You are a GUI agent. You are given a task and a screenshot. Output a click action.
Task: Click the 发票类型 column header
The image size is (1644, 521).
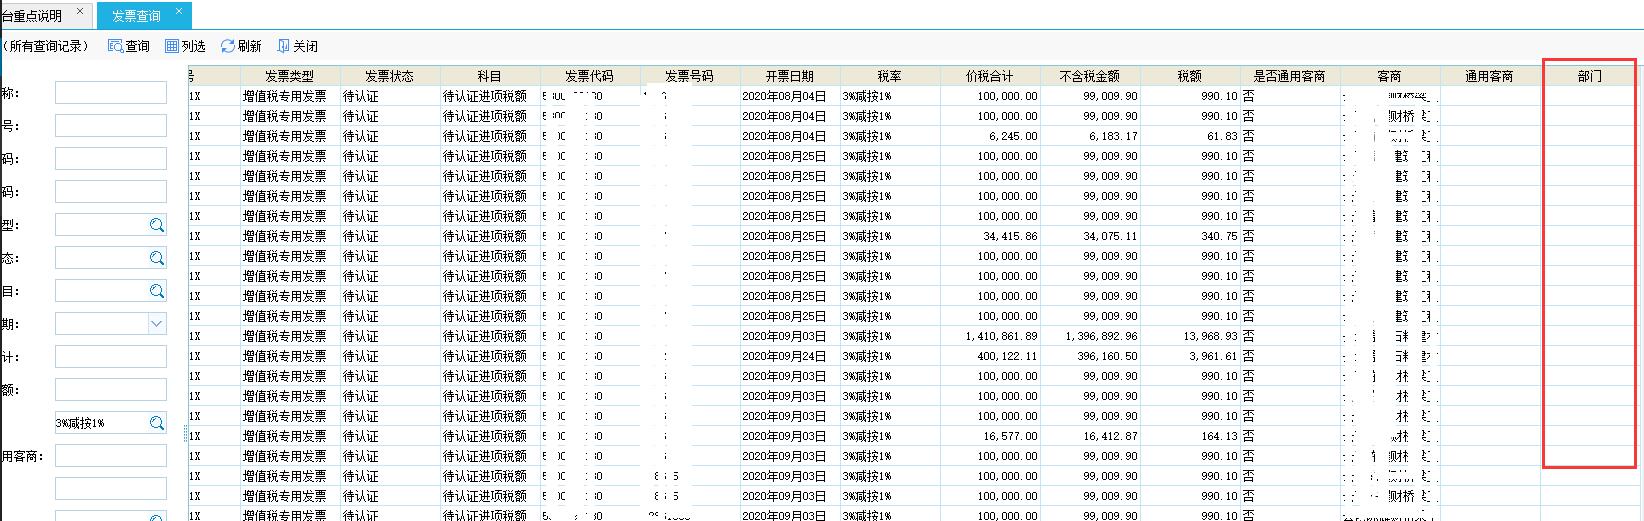coord(289,76)
